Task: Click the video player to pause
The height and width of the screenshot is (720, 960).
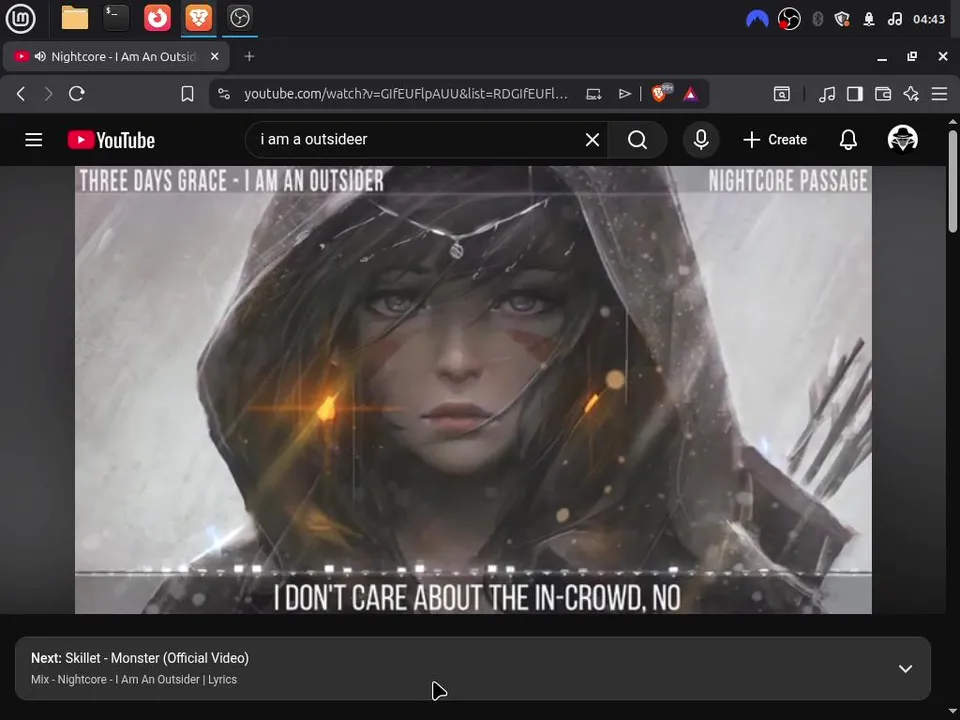Action: pos(473,390)
